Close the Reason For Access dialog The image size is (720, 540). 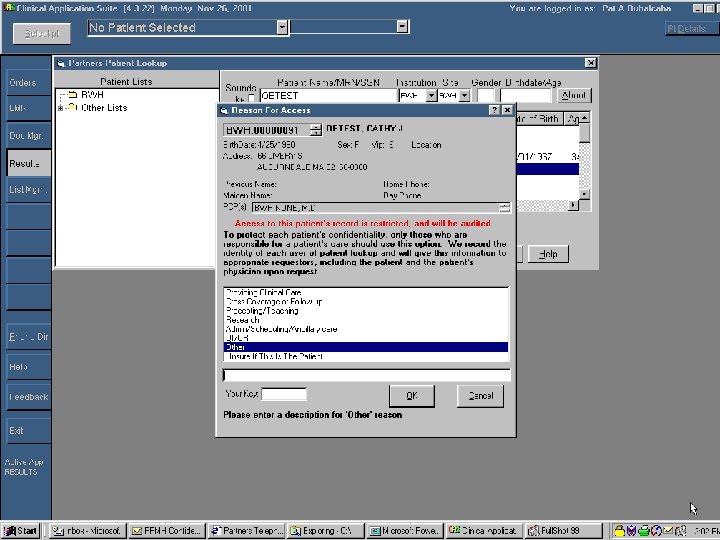click(x=507, y=110)
